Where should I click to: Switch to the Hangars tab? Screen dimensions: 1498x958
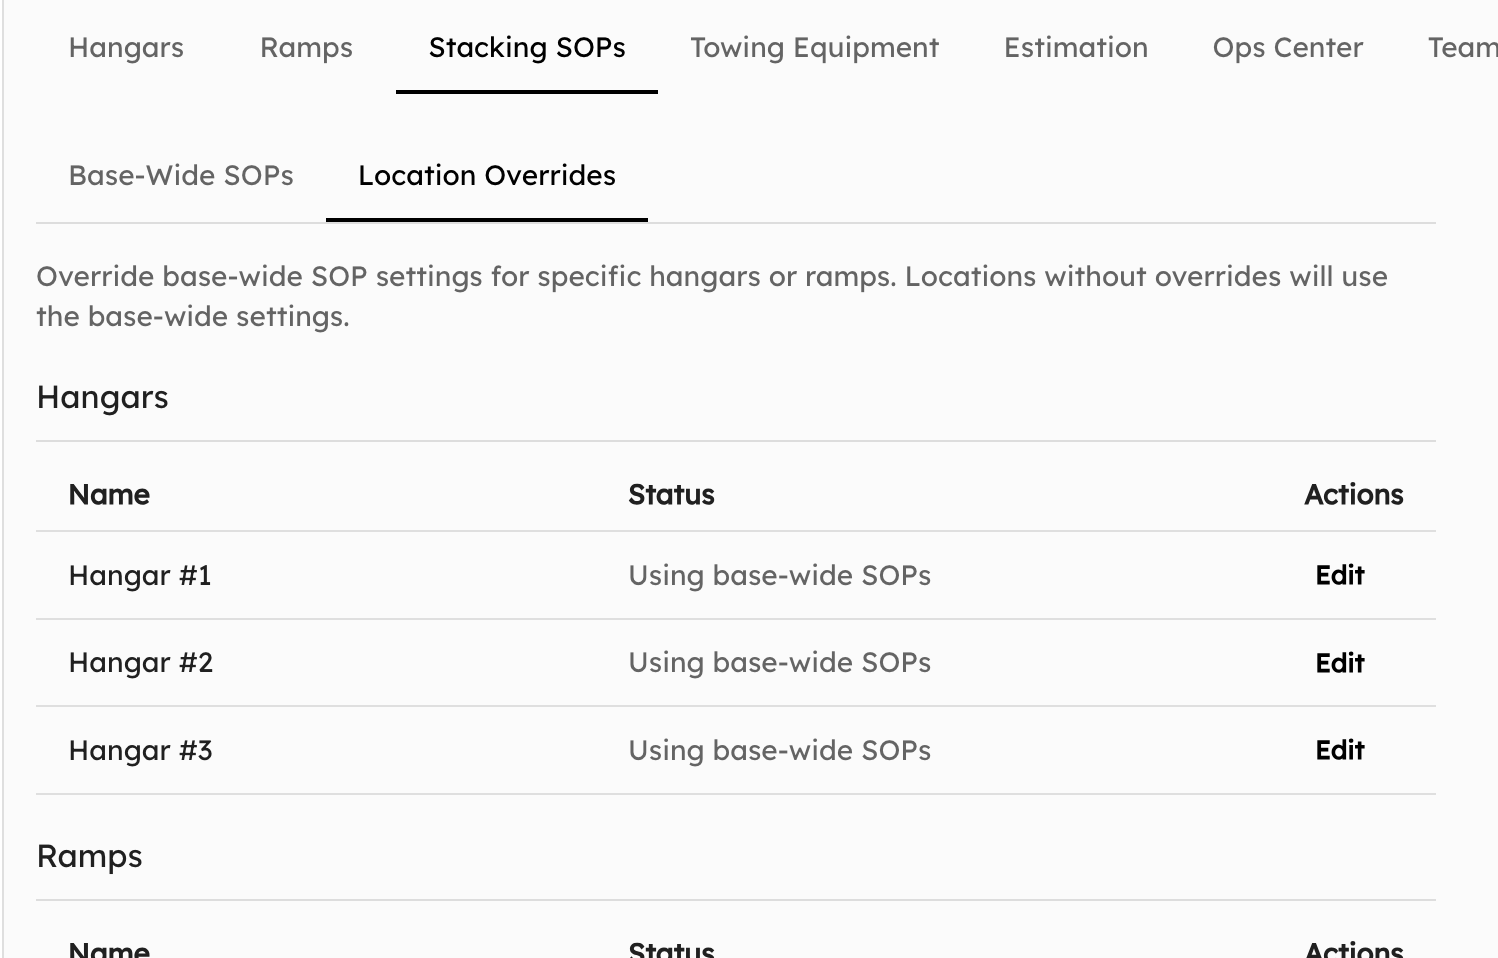[126, 47]
